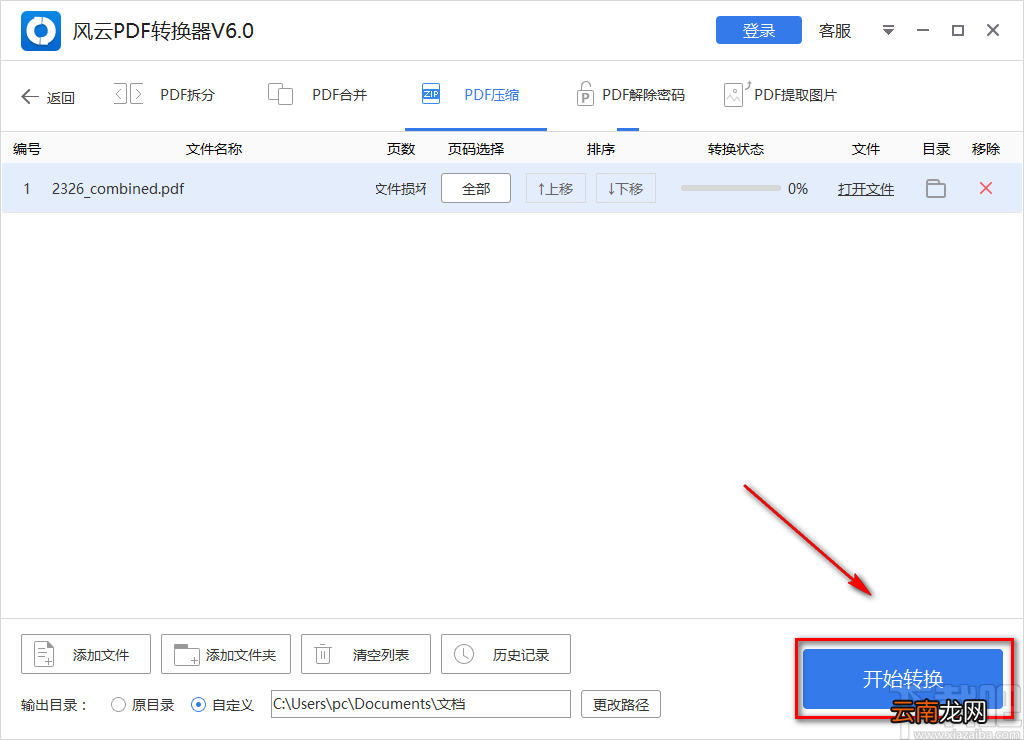Click the ZIP compress icon
Image resolution: width=1024 pixels, height=740 pixels.
[x=431, y=94]
